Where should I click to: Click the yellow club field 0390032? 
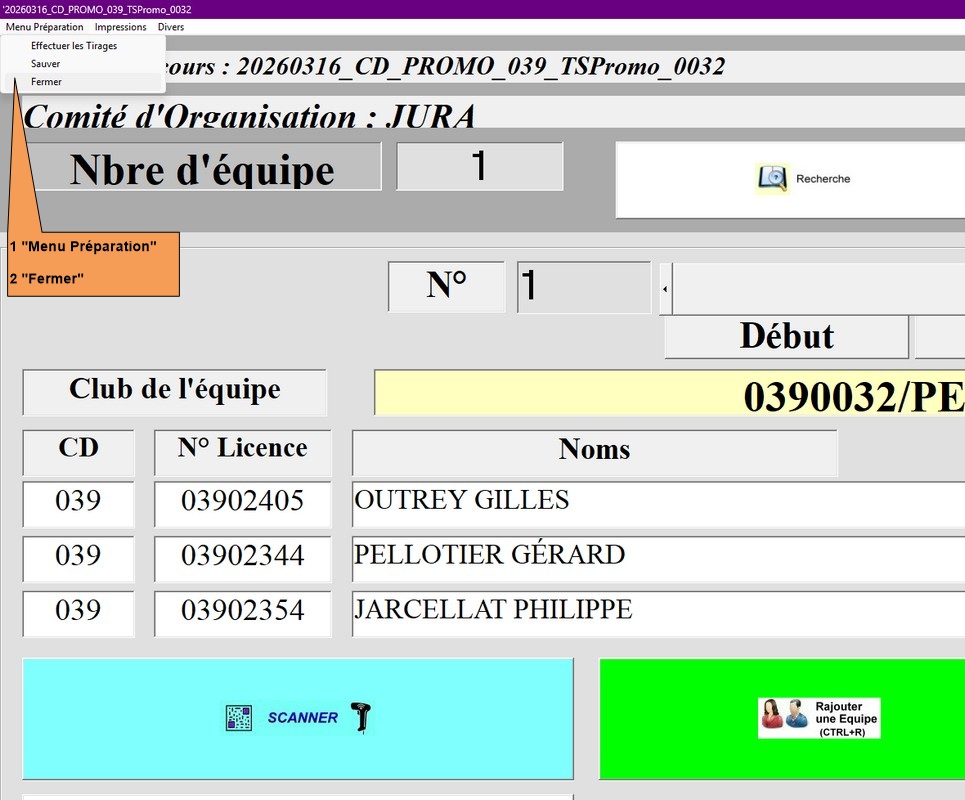(668, 394)
